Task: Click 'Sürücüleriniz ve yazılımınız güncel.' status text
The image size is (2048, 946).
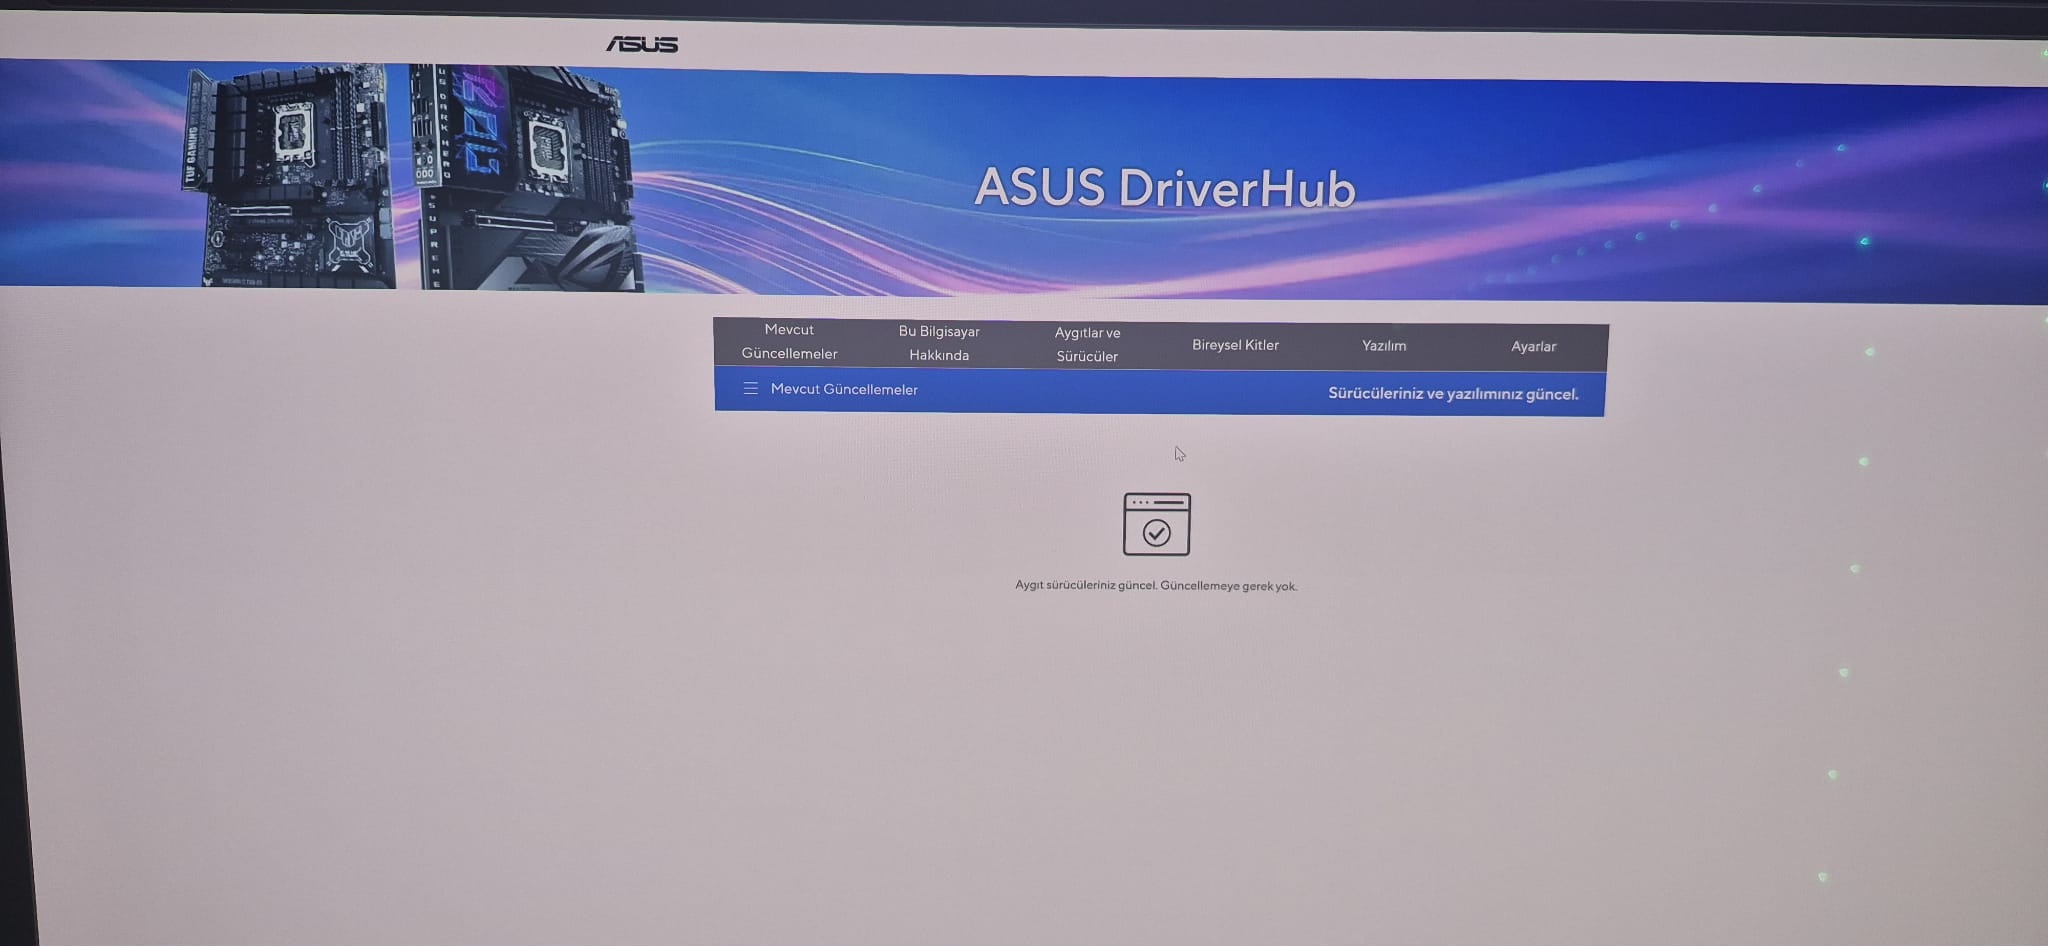Action: click(1453, 394)
